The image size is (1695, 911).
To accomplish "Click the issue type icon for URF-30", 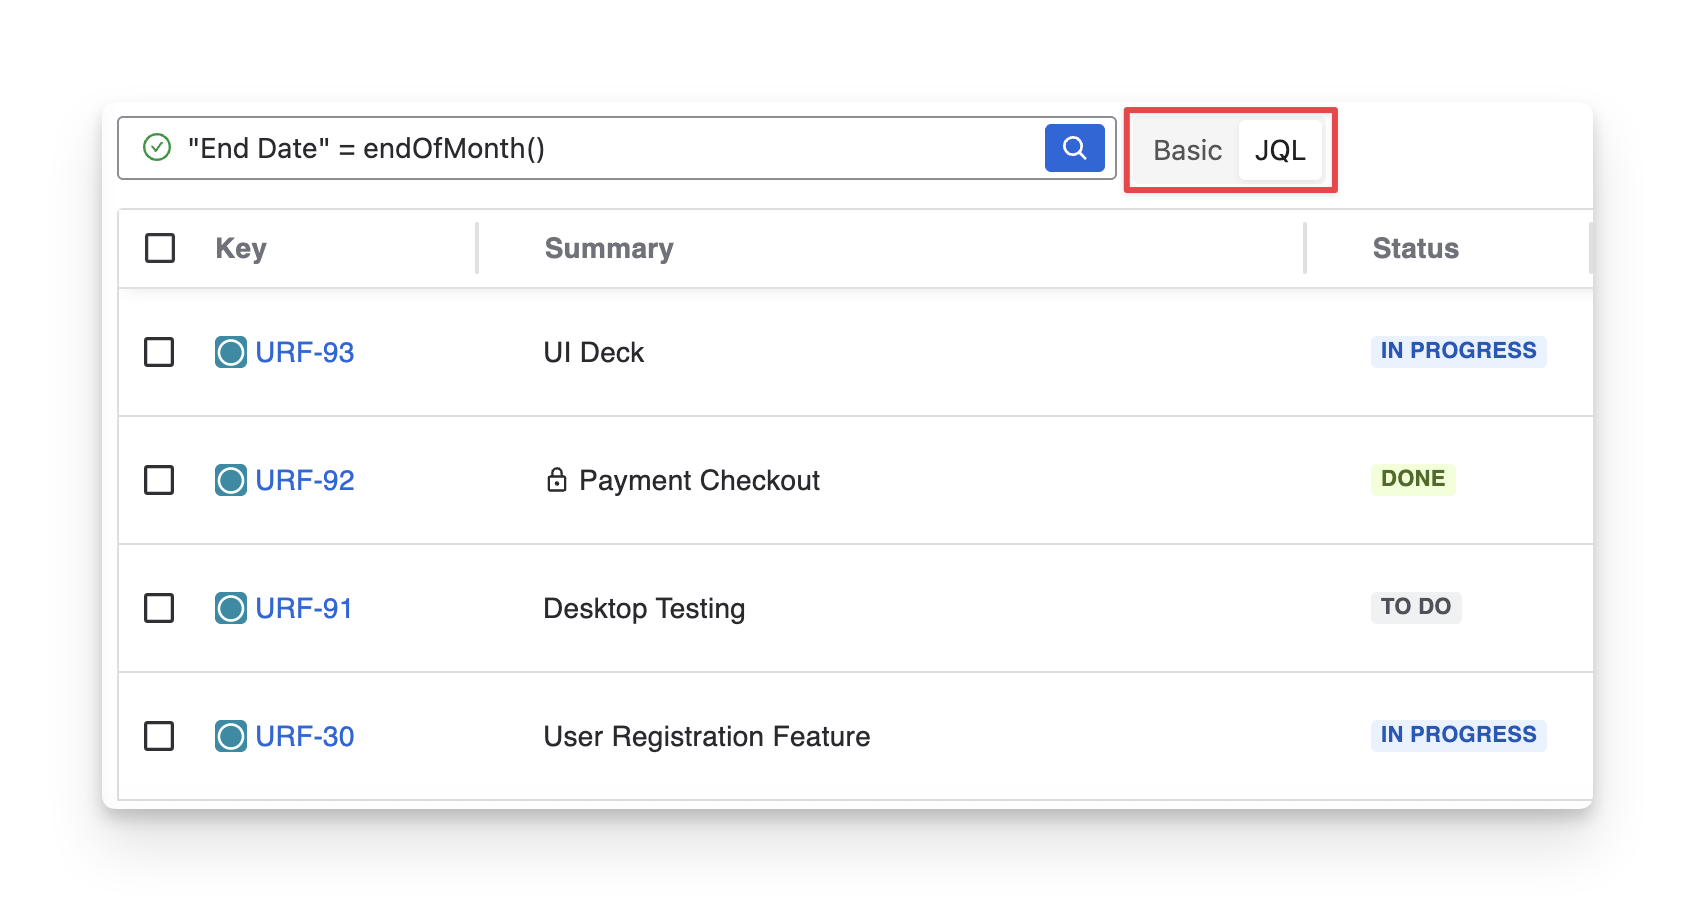I will [231, 736].
